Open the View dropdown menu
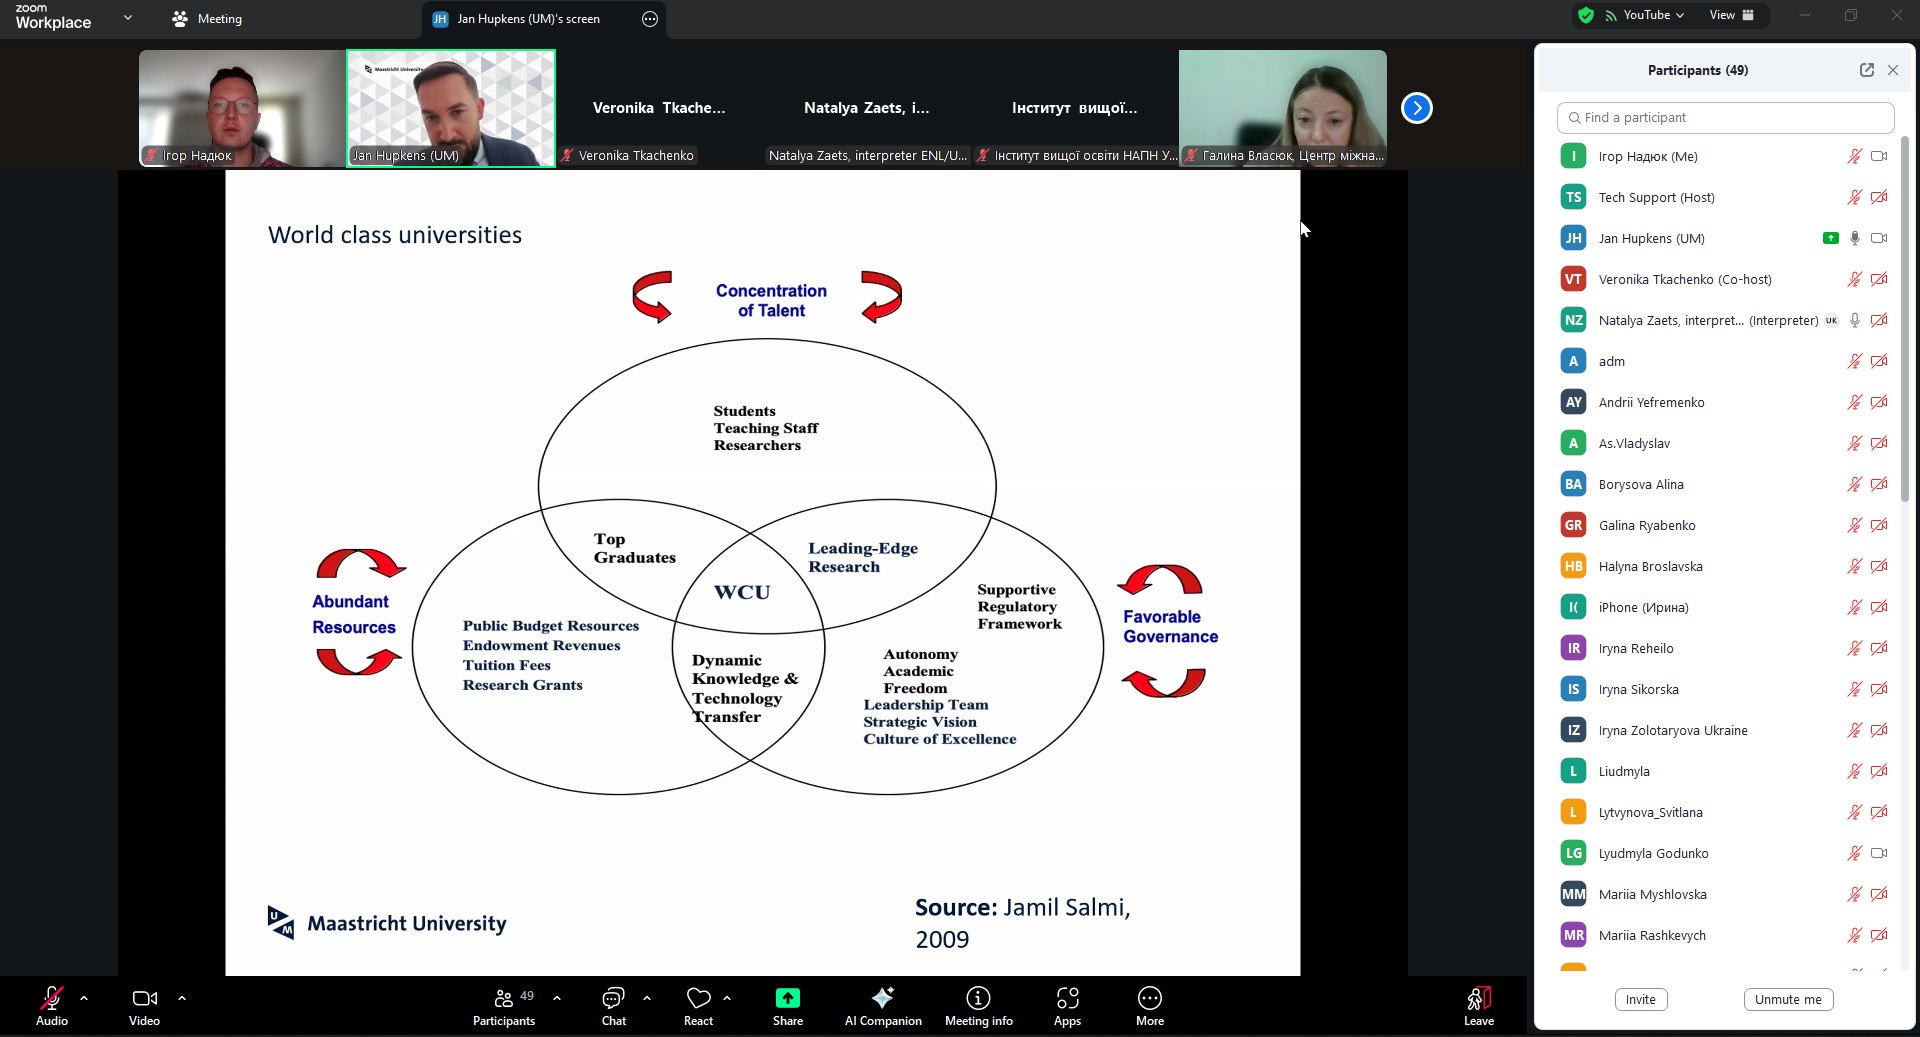1920x1037 pixels. pos(1731,15)
